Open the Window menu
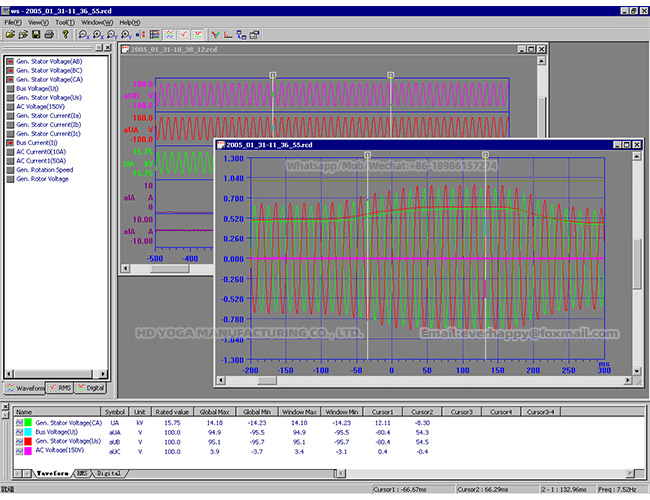650x500 pixels. click(96, 21)
